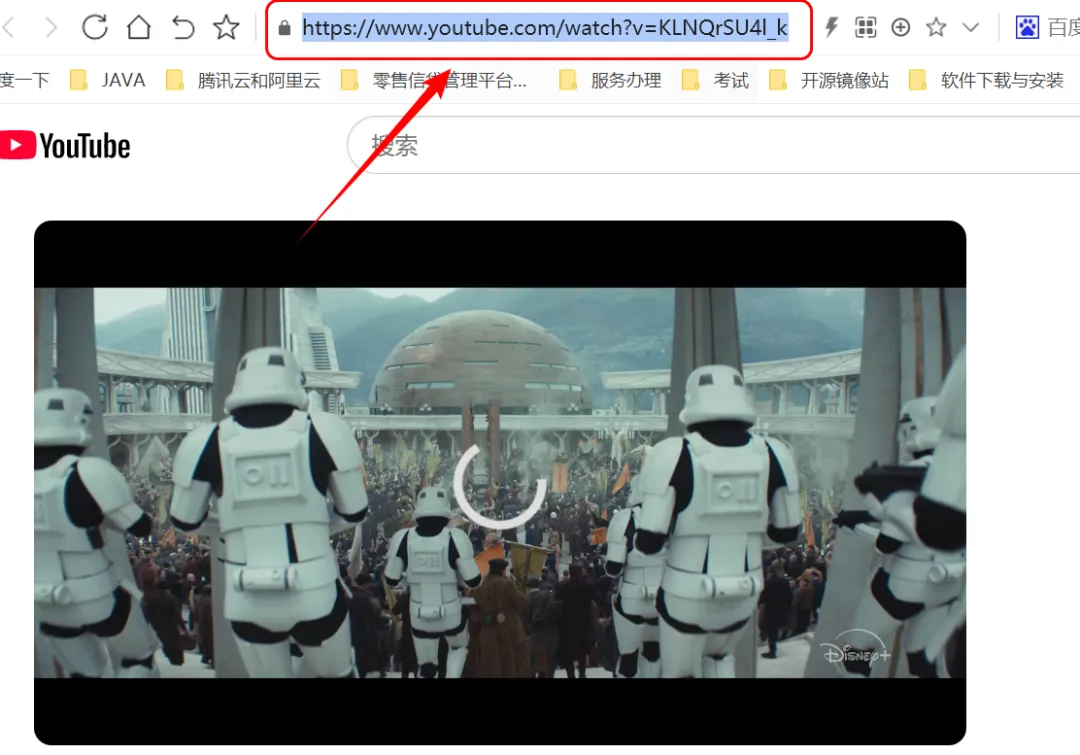Open the 考试 bookmarks folder
This screenshot has width=1080, height=755.
point(715,81)
